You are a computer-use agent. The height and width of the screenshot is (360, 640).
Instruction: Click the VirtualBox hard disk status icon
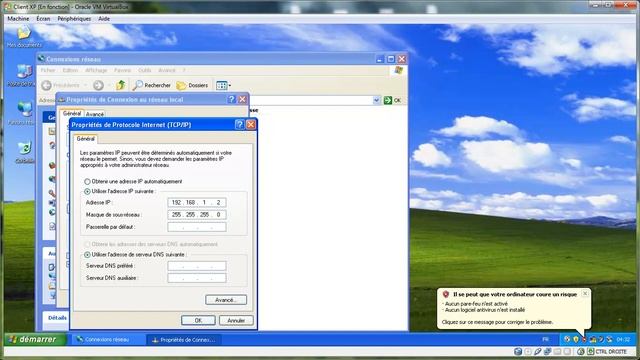pyautogui.click(x=518, y=351)
